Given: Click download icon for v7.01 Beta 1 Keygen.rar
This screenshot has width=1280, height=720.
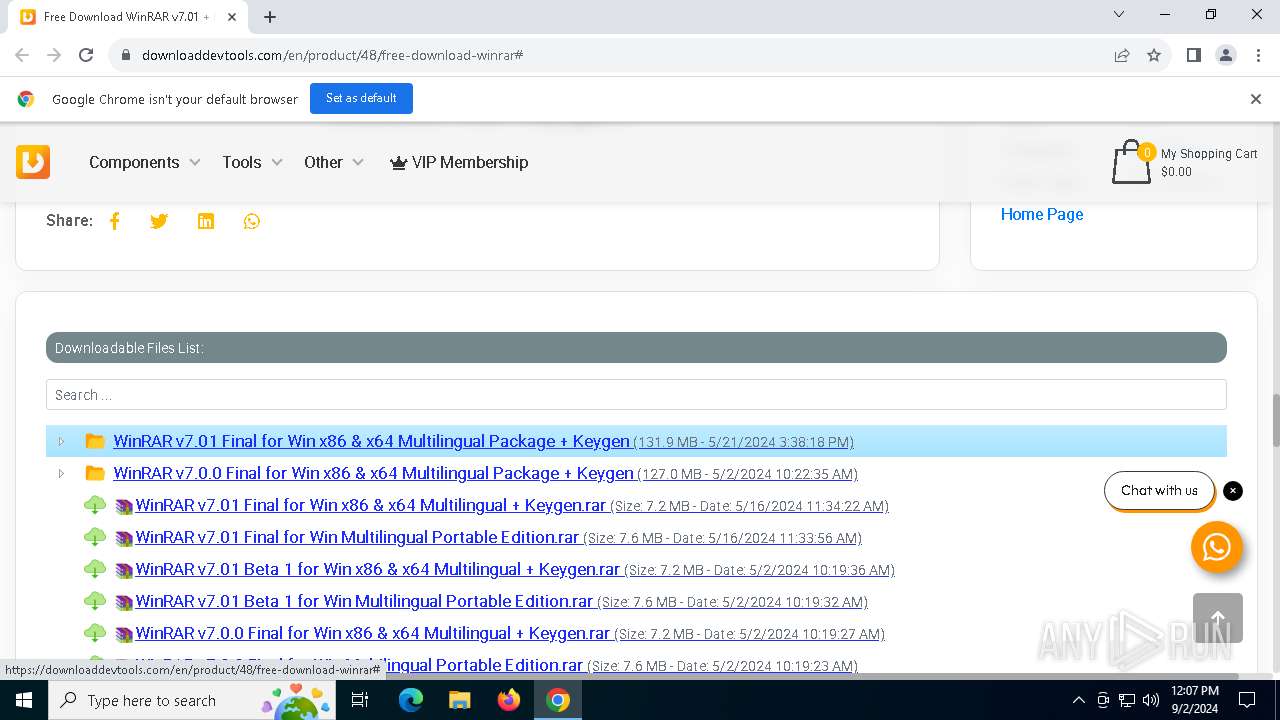Looking at the screenshot, I should point(95,569).
